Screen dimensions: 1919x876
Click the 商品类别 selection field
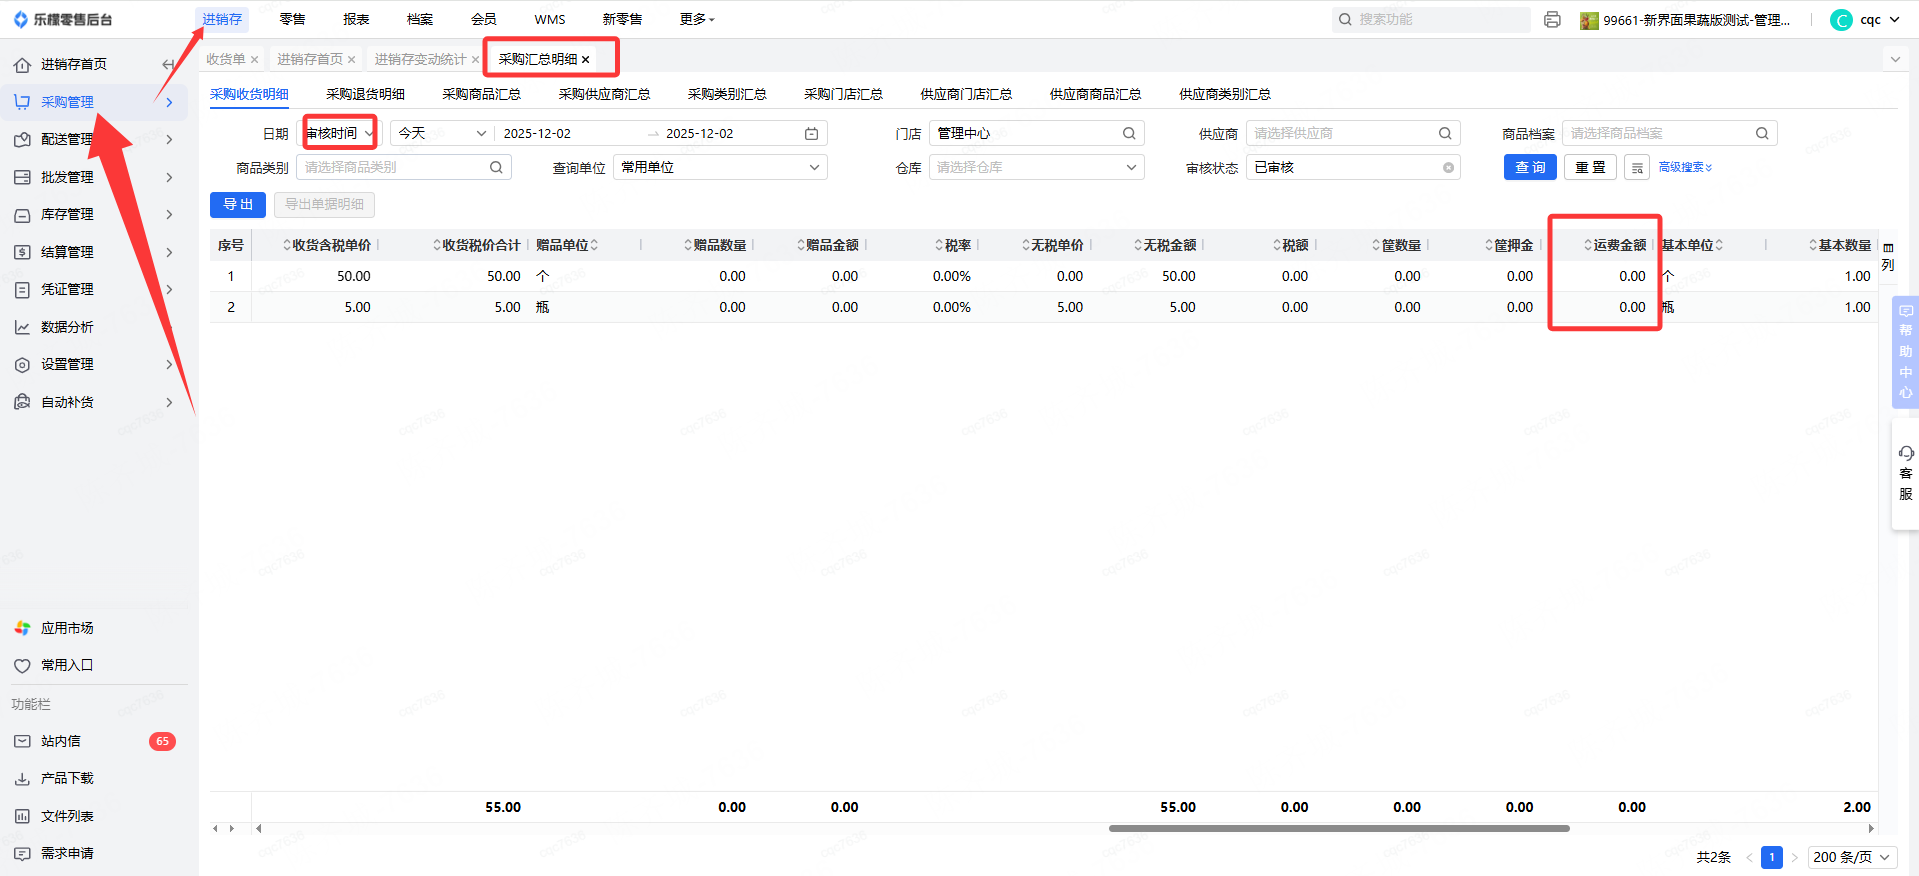tap(404, 167)
